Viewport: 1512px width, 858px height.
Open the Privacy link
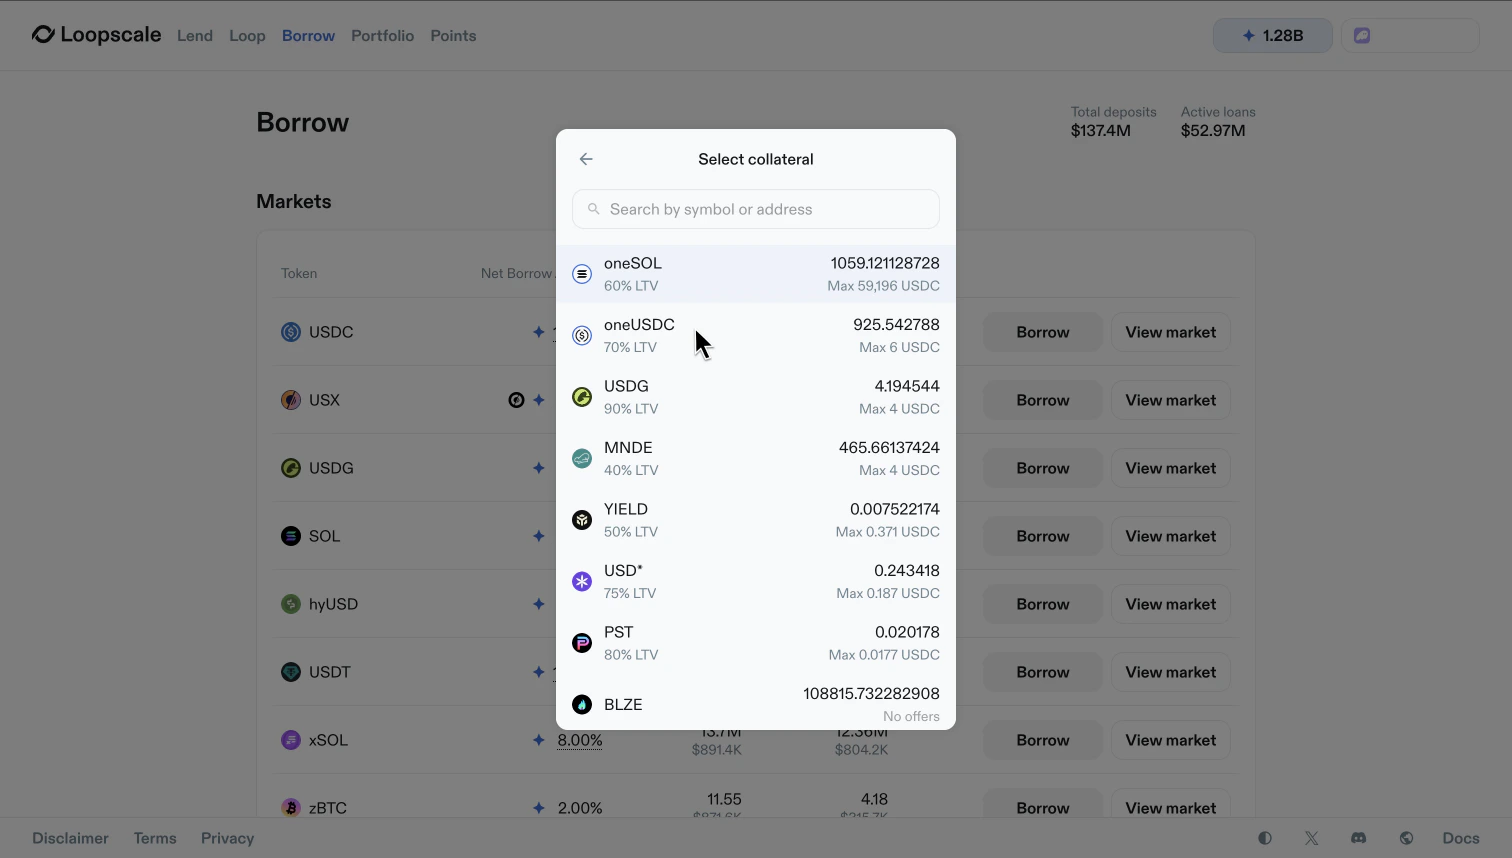228,838
